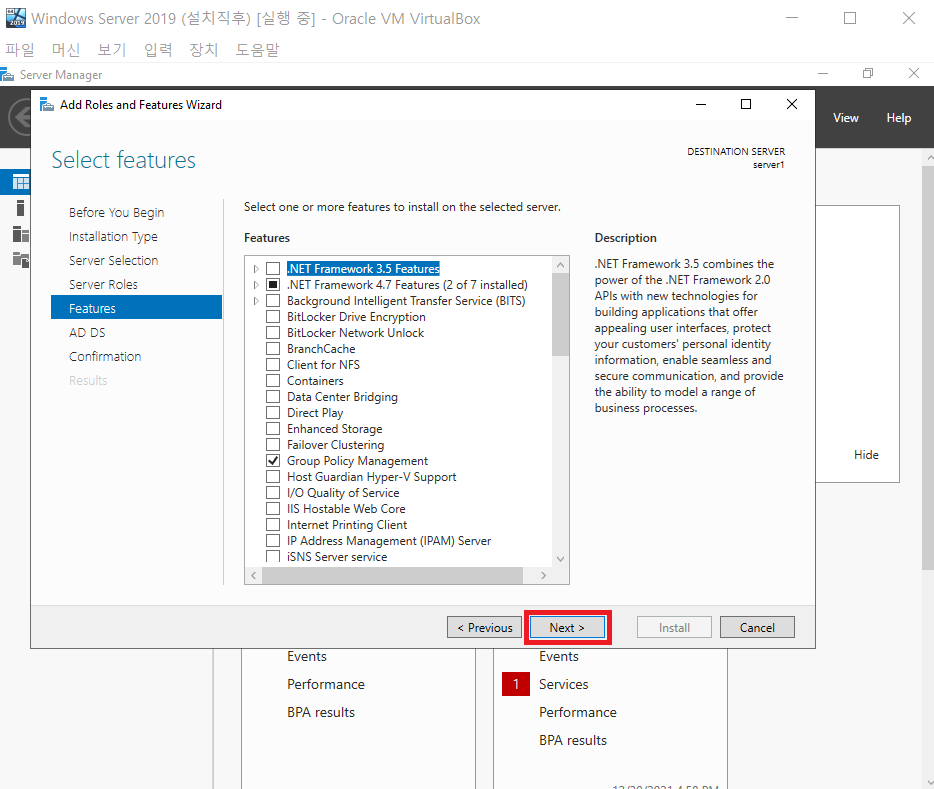
Task: Click the features list scroll up arrow
Action: coord(561,264)
